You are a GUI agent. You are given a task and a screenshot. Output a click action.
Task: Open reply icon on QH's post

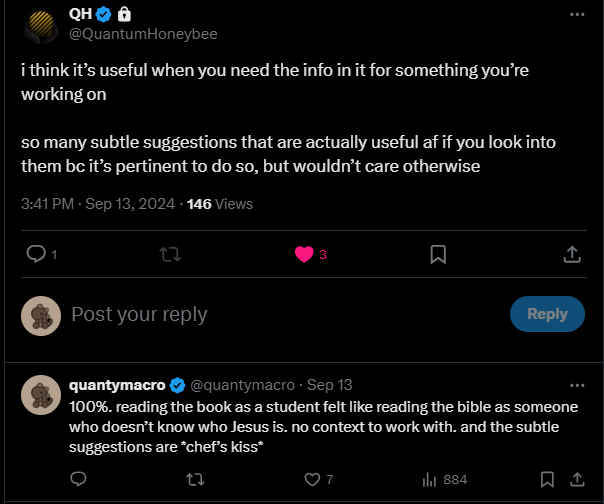36,254
